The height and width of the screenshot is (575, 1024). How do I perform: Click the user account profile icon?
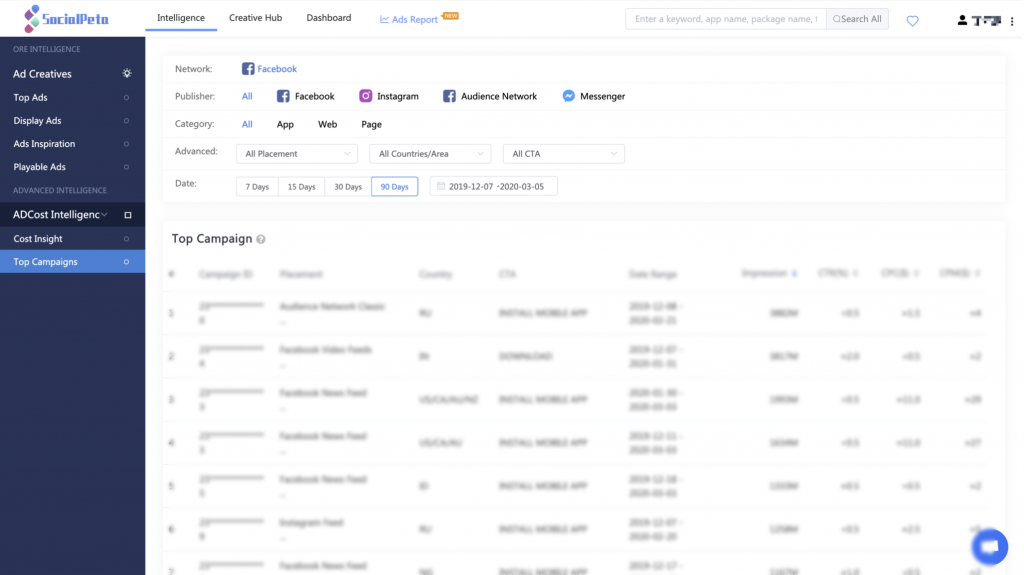pos(962,20)
